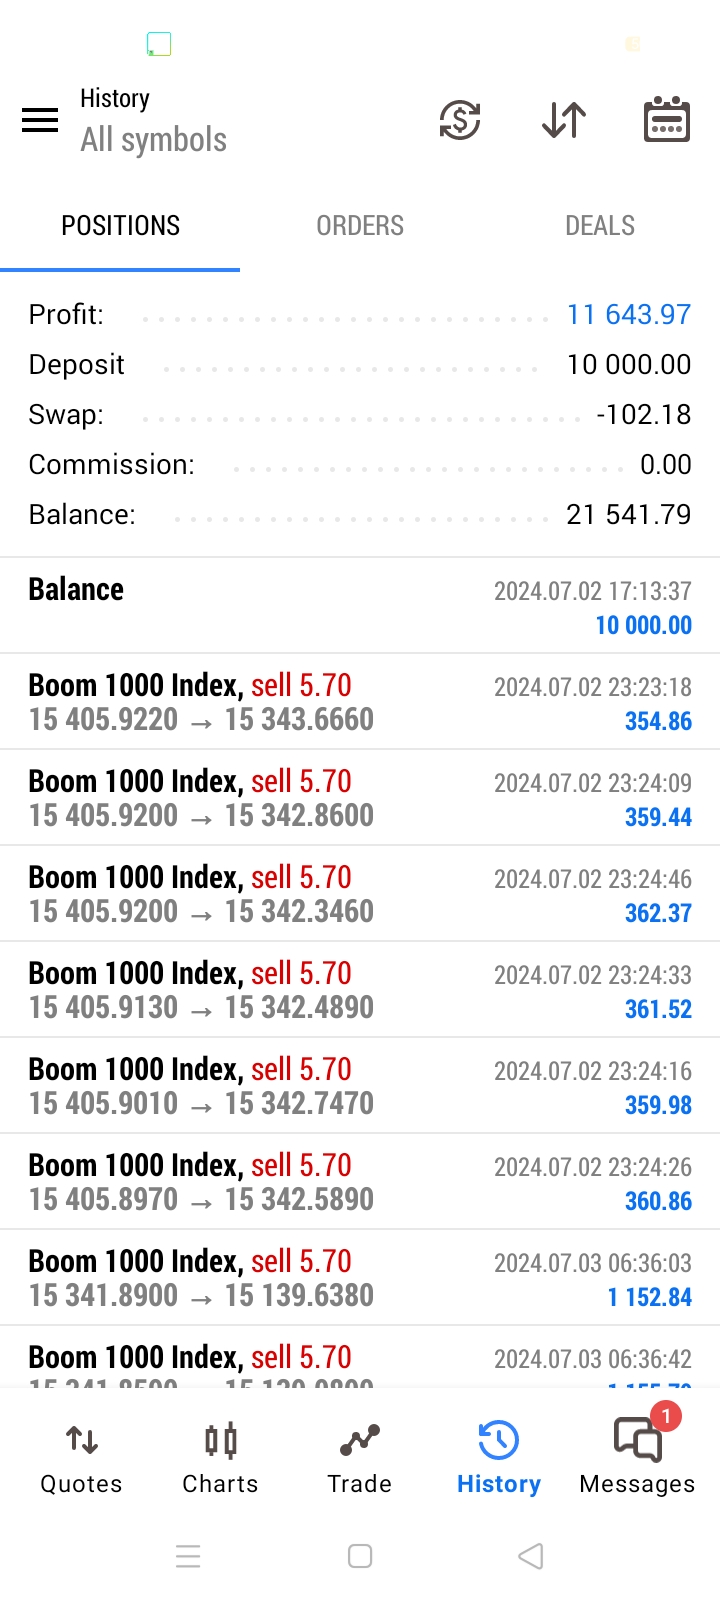The image size is (720, 1600).
Task: Go to Quotes in bottom navigation
Action: [81, 1459]
